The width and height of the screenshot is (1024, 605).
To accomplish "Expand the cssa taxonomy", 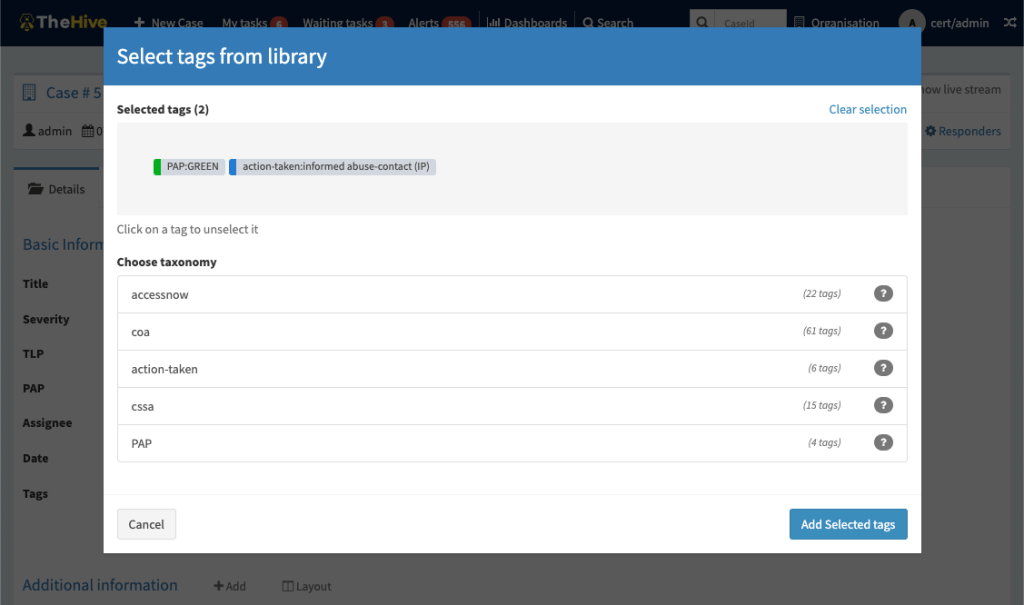I will 143,406.
